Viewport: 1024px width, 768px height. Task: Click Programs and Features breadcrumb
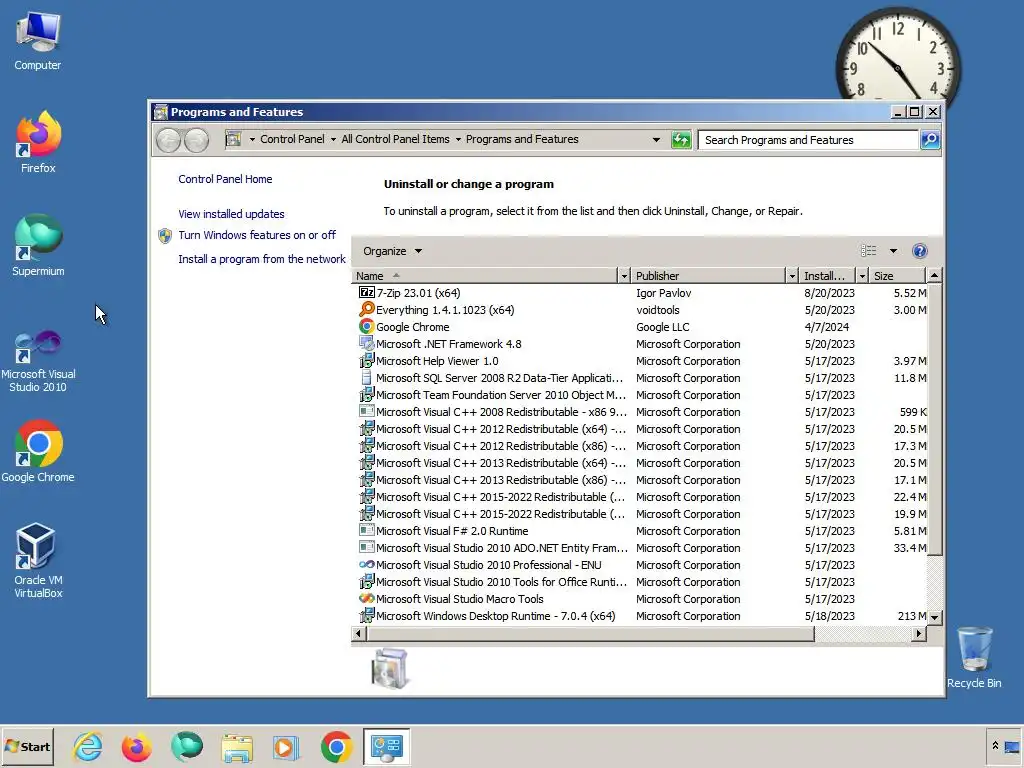(522, 139)
